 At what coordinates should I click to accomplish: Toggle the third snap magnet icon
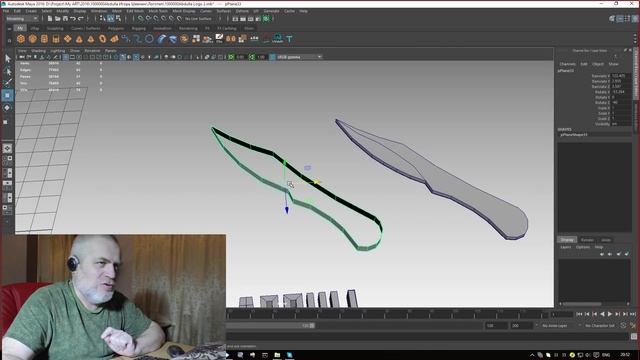point(156,19)
